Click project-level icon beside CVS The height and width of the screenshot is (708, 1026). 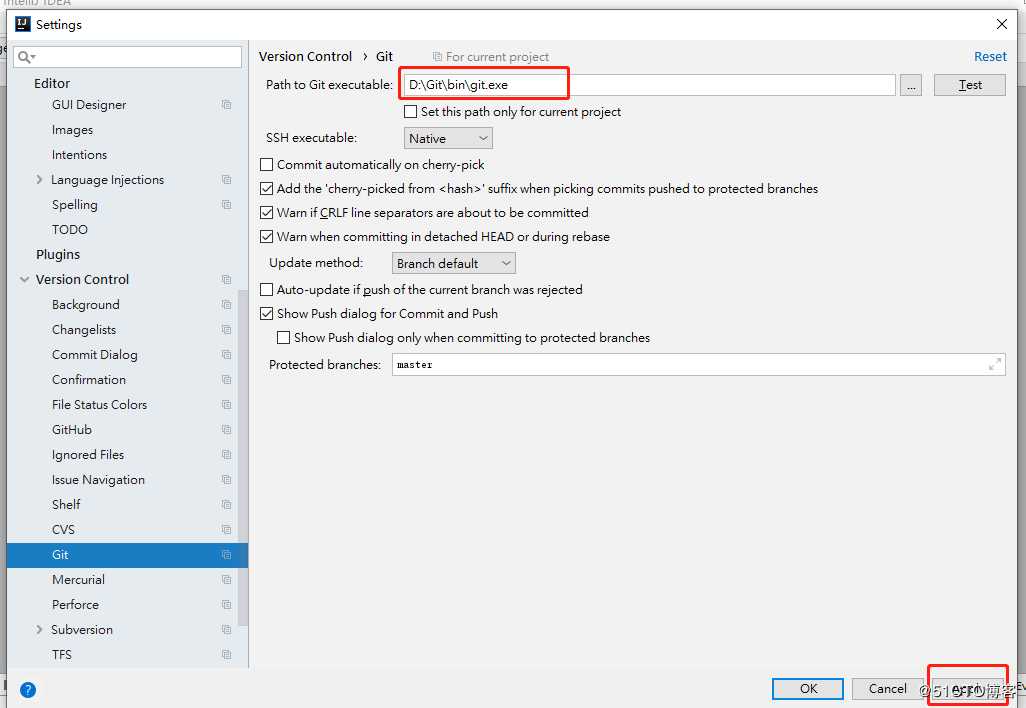click(226, 529)
